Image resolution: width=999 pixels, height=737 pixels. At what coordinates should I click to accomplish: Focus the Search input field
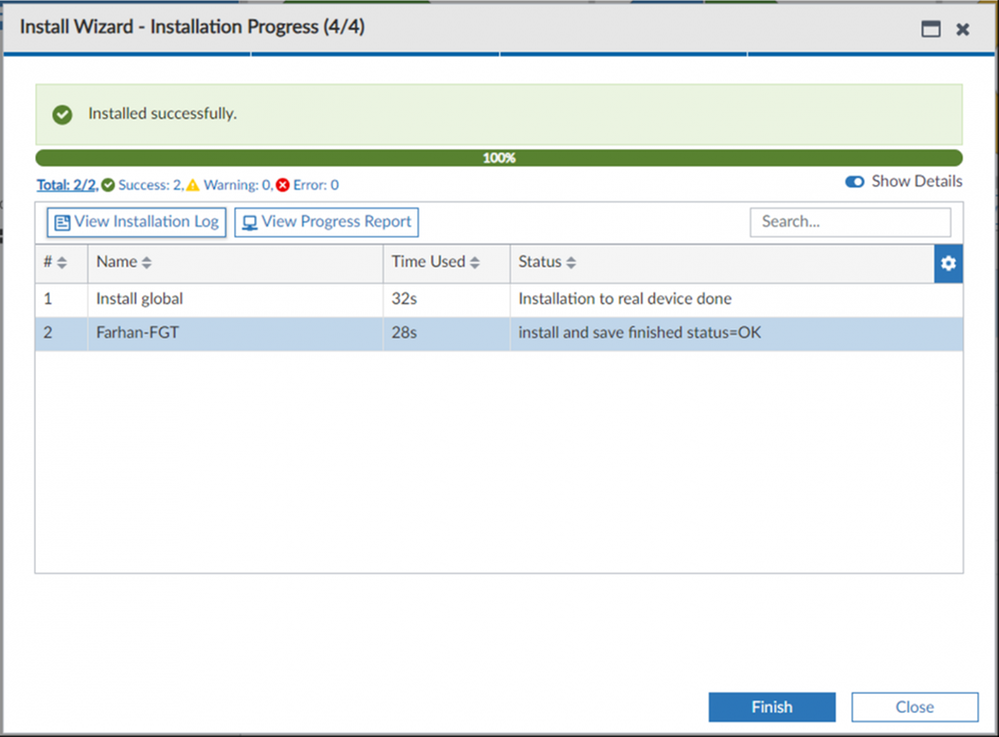coord(850,222)
